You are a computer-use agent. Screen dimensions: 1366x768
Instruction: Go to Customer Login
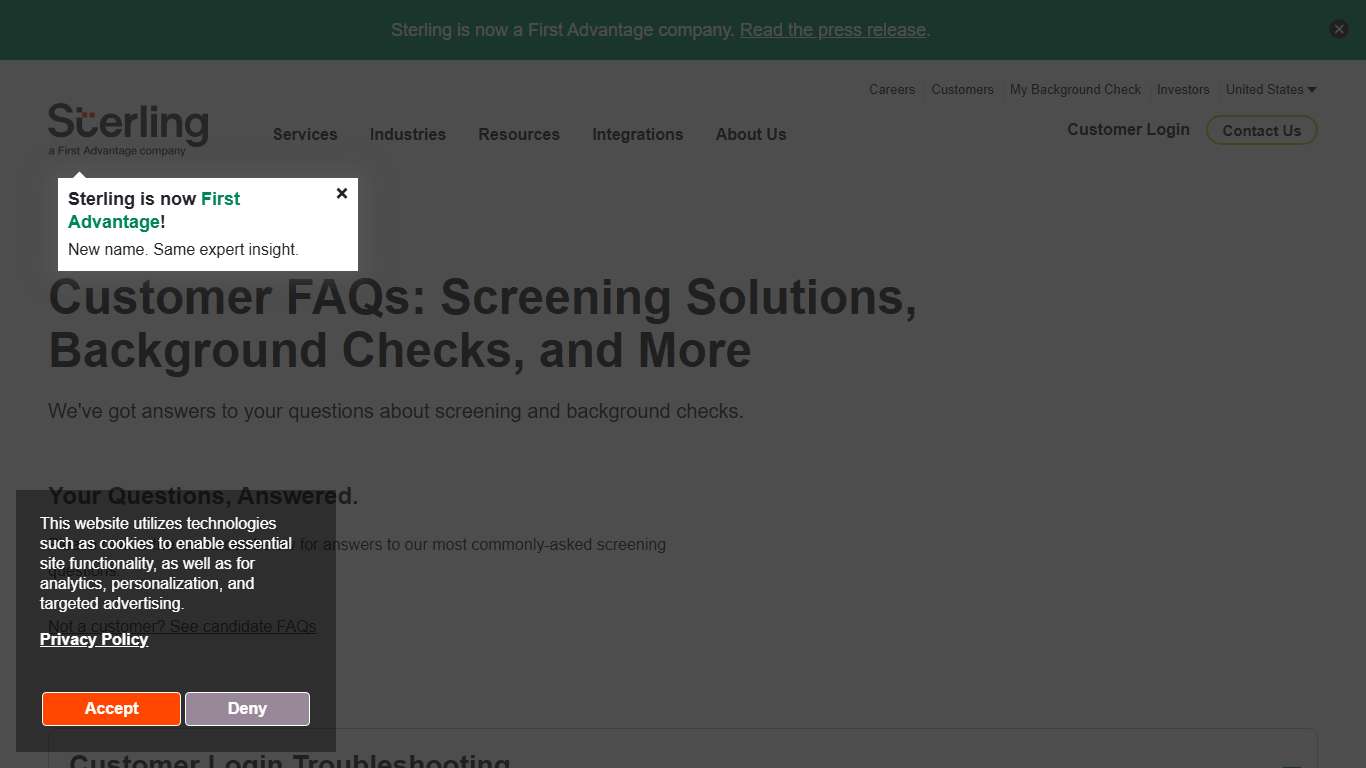tap(1128, 129)
